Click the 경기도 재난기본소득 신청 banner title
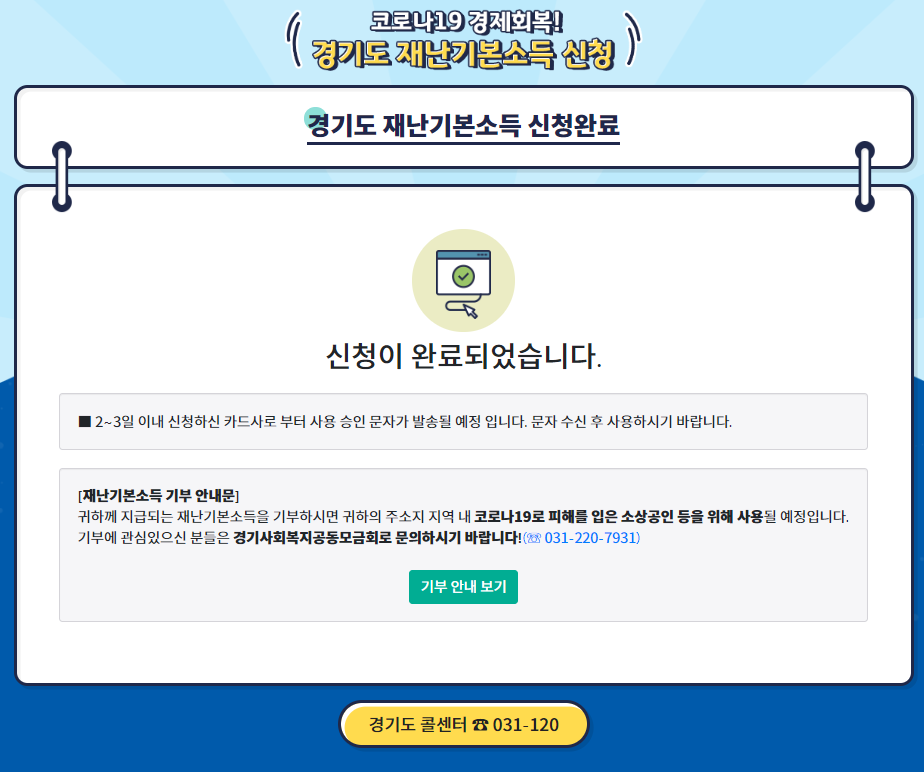Viewport: 924px width, 772px height. pyautogui.click(x=463, y=54)
